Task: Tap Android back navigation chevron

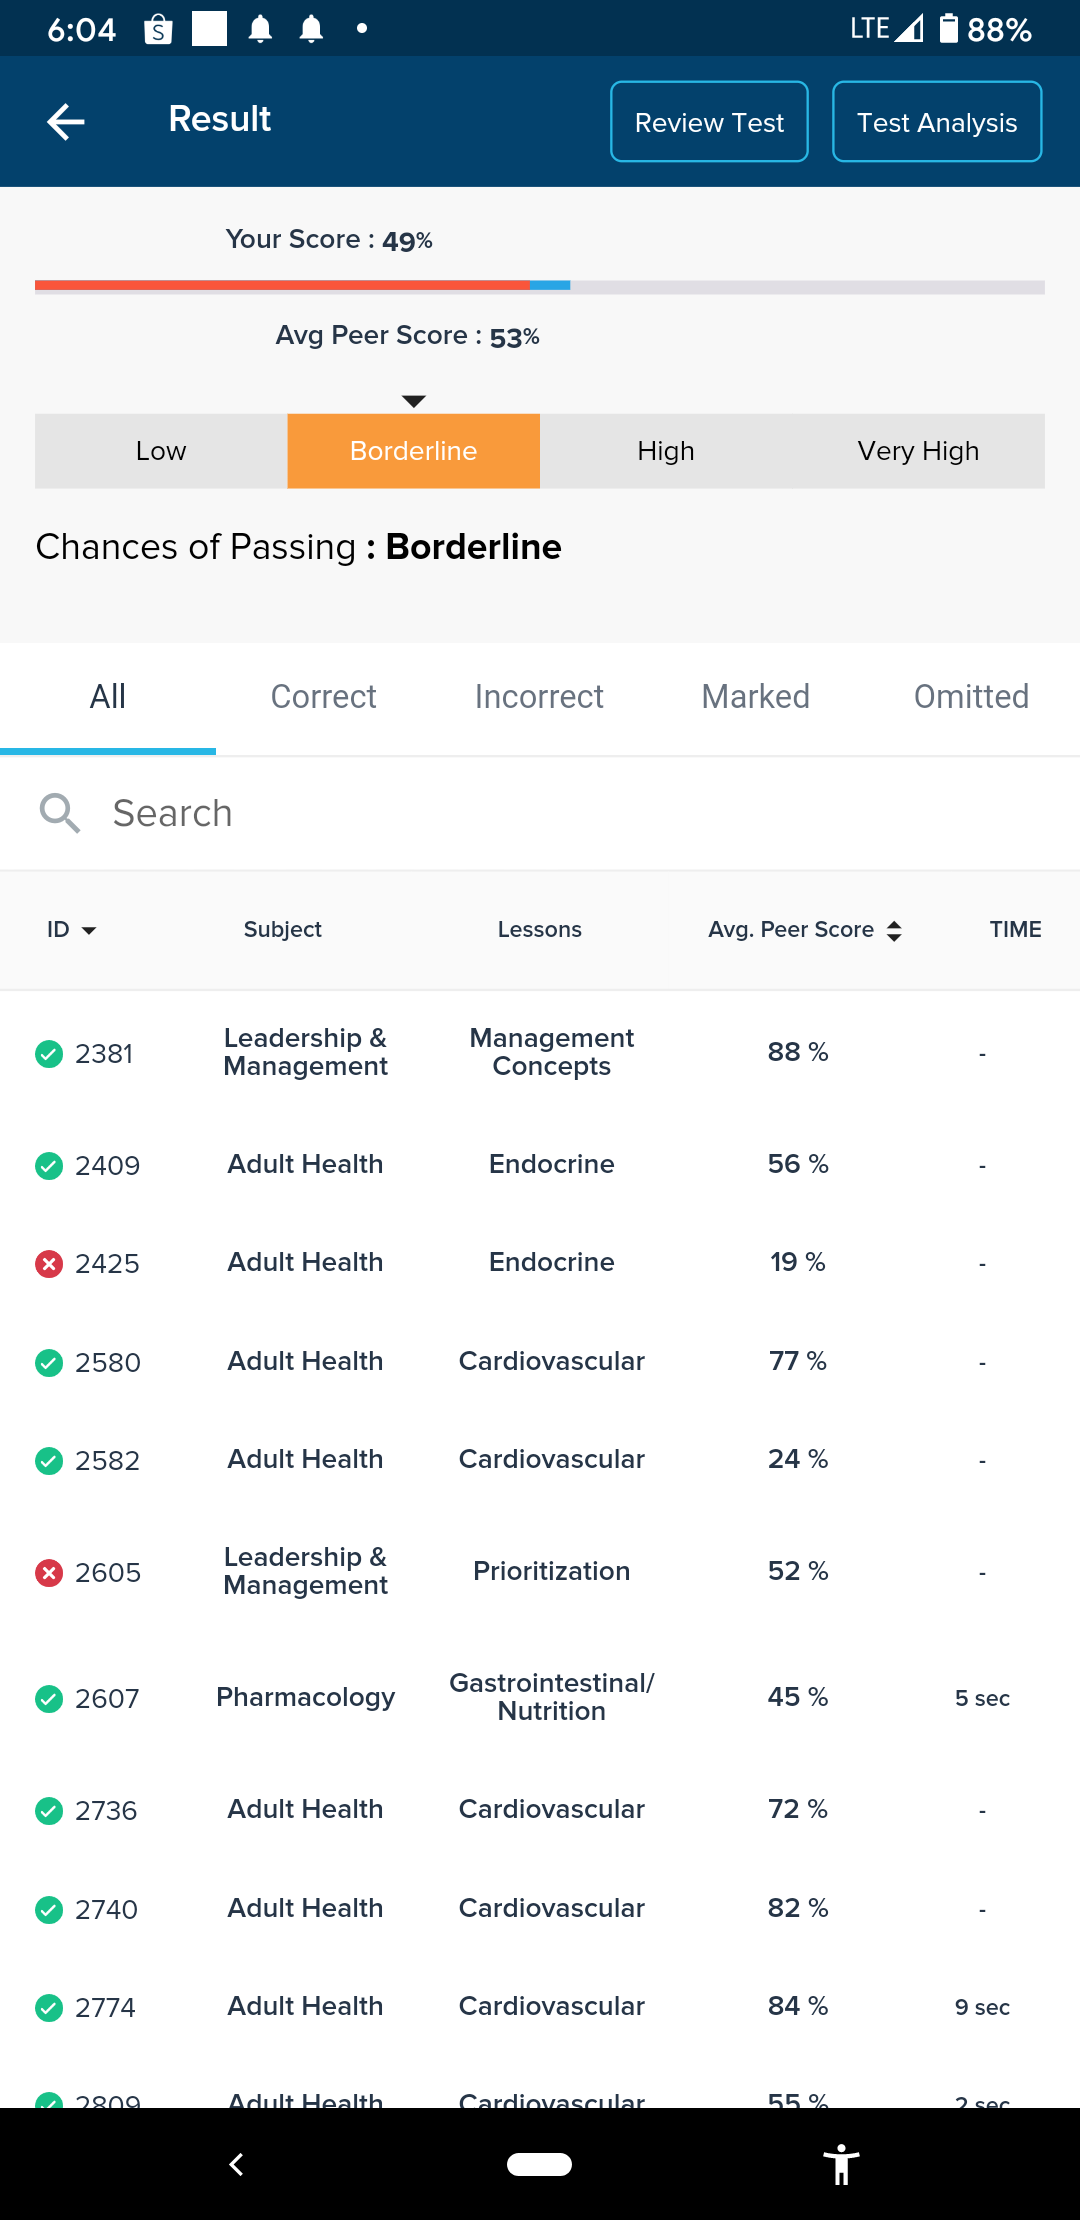Action: click(237, 2165)
